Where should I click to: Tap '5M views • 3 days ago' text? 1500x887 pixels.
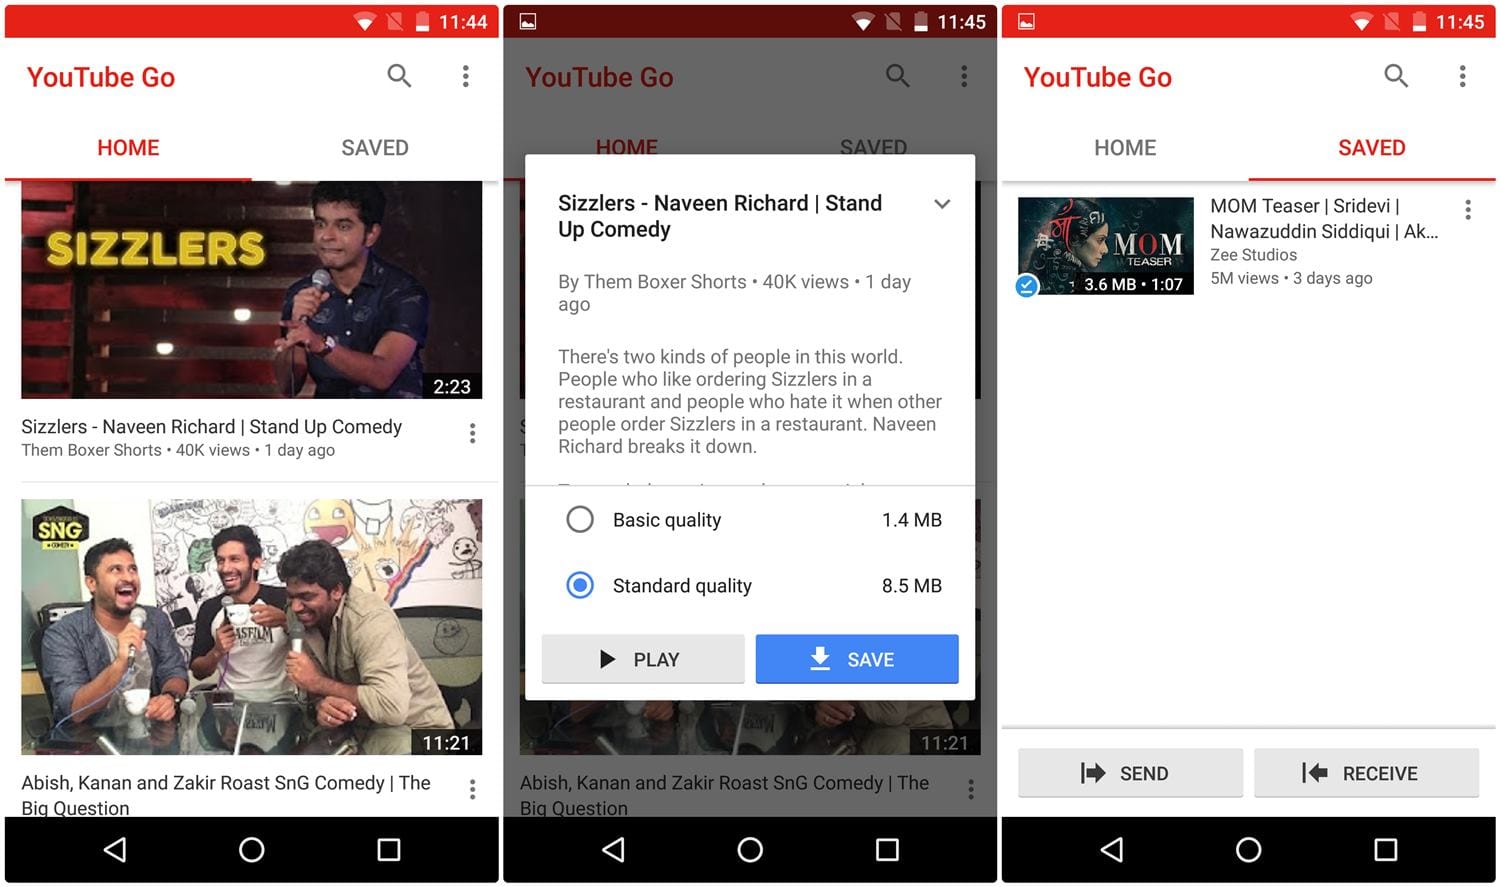(x=1291, y=278)
